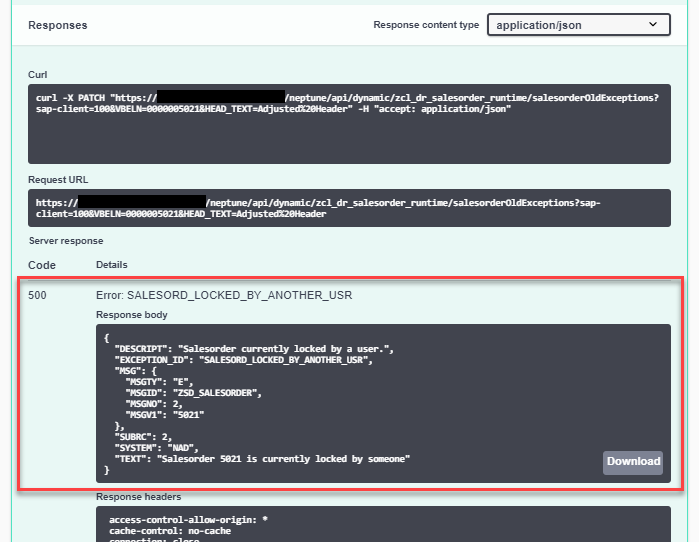The image size is (699, 542).
Task: Click the Request URL label
Action: 58,180
